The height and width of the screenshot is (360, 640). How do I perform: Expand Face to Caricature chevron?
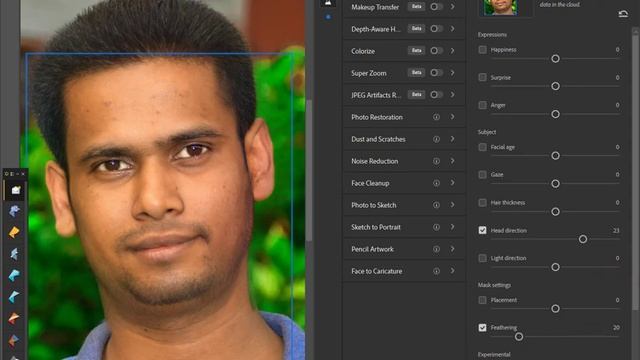tap(453, 271)
